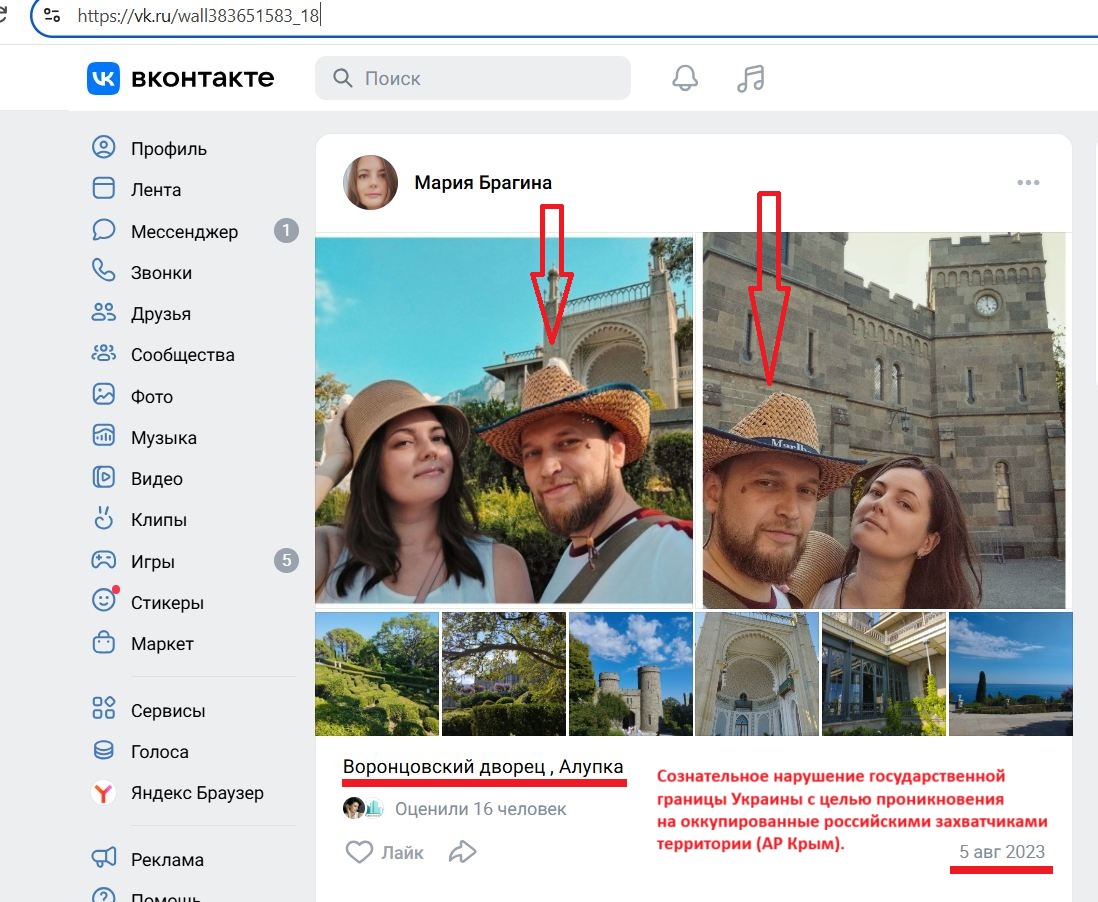Click the Маркет bag icon
This screenshot has height=902, width=1098.
104,642
